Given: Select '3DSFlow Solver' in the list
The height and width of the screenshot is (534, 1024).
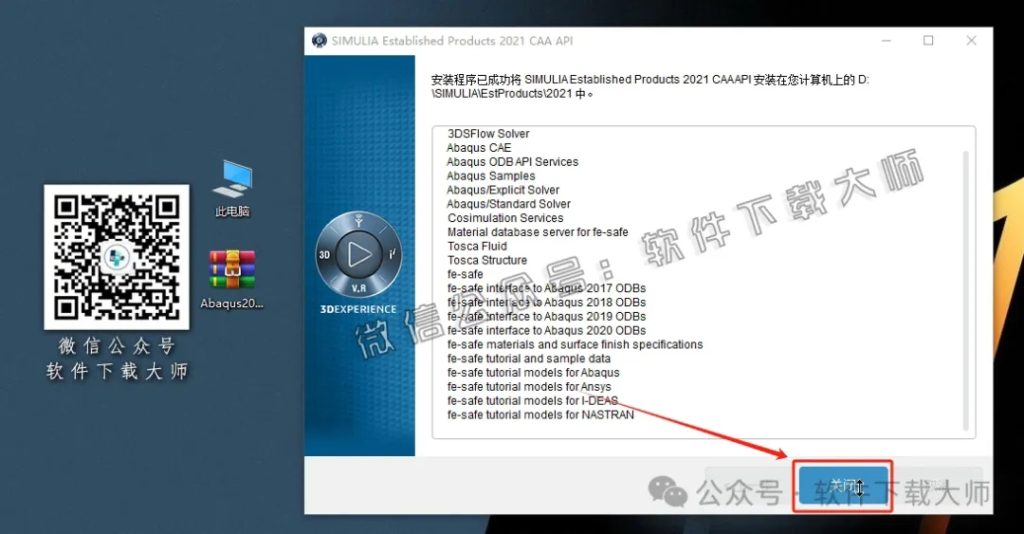Looking at the screenshot, I should [x=488, y=134].
